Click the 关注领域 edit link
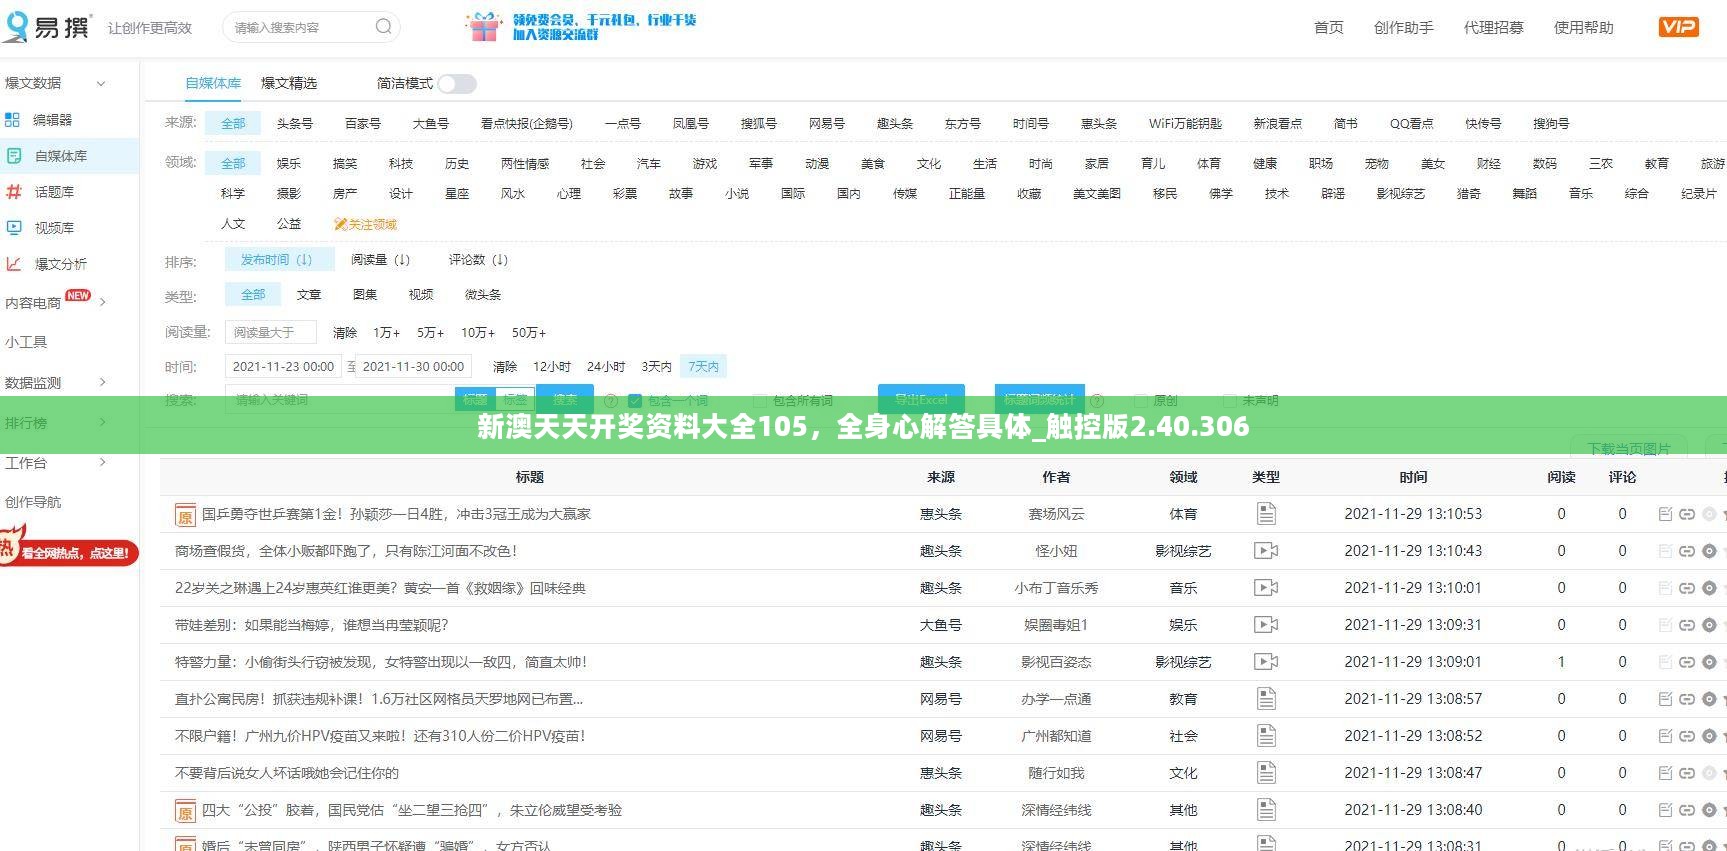Image resolution: width=1727 pixels, height=851 pixels. tap(365, 224)
